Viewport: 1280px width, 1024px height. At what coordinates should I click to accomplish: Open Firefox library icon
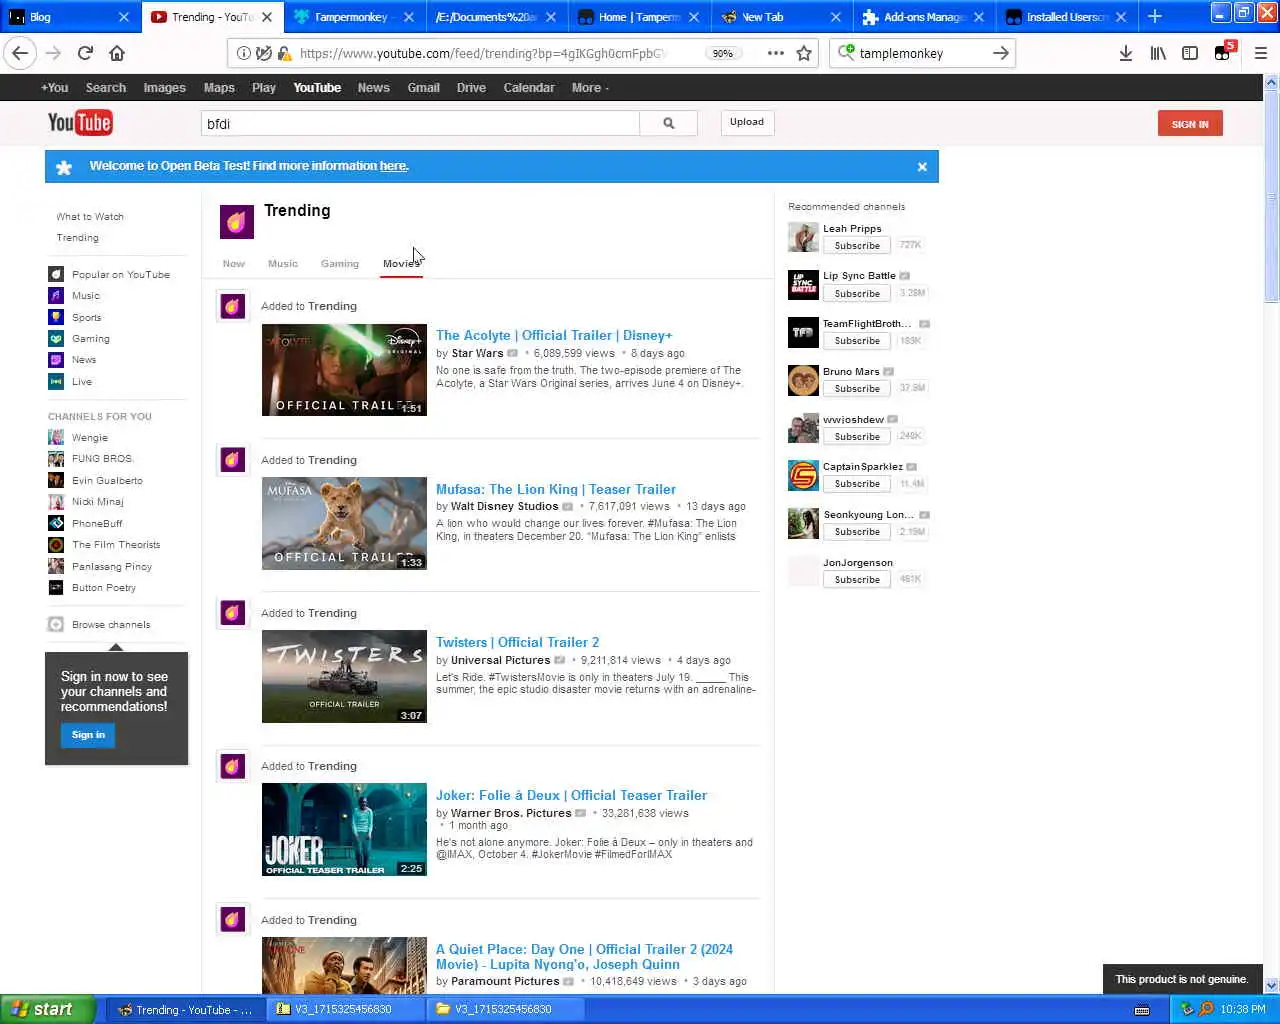point(1158,53)
